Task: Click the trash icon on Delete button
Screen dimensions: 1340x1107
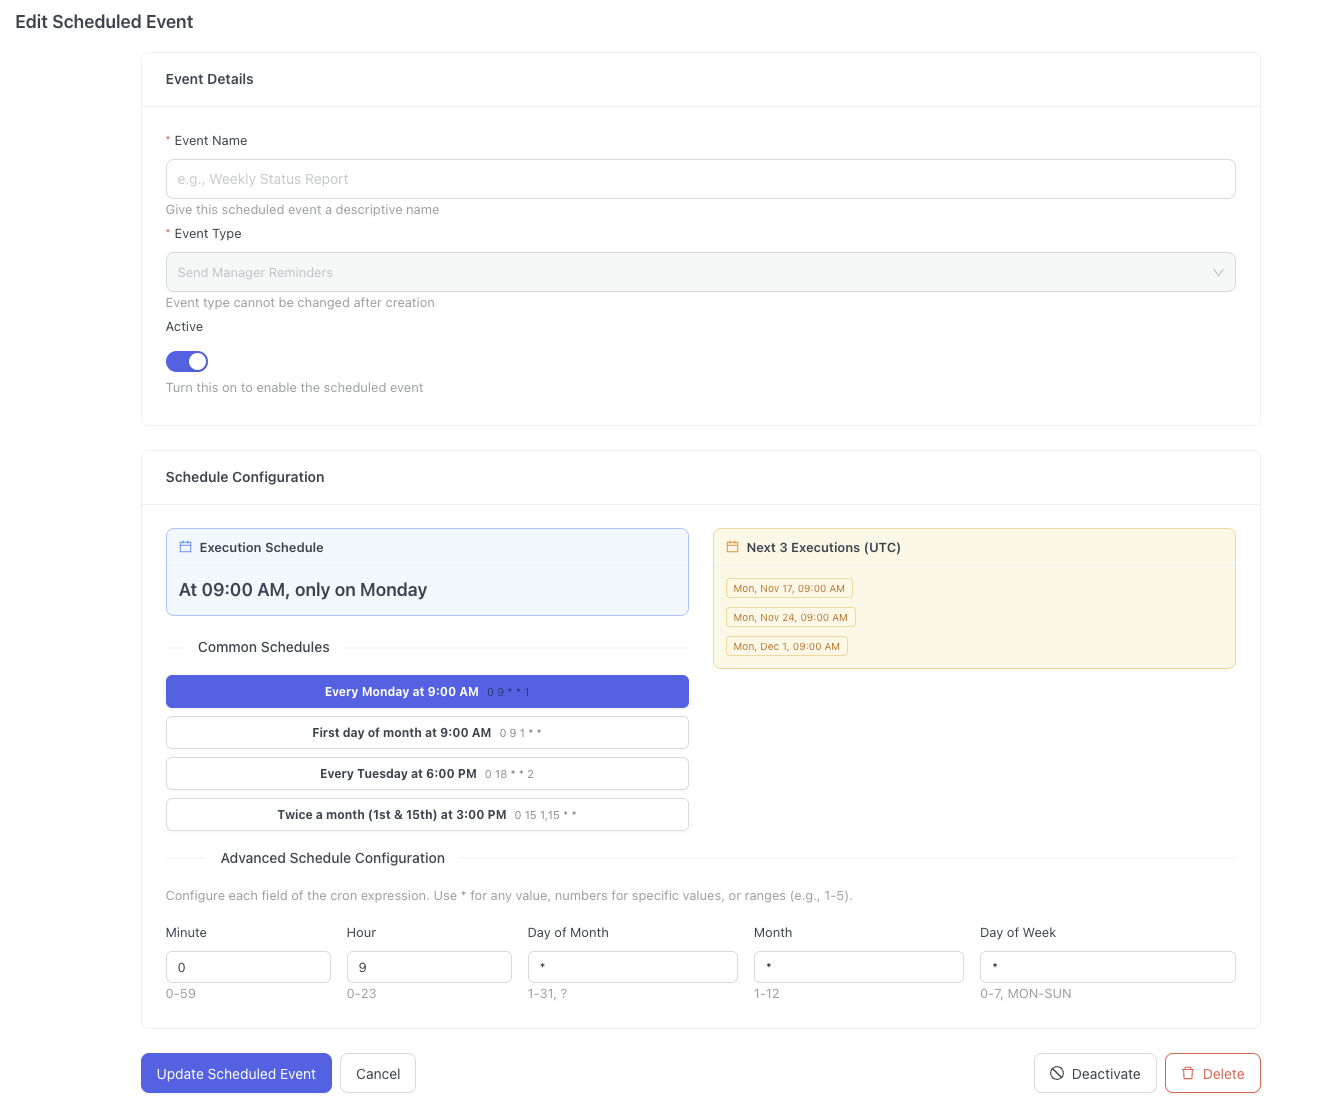Action: (1188, 1073)
